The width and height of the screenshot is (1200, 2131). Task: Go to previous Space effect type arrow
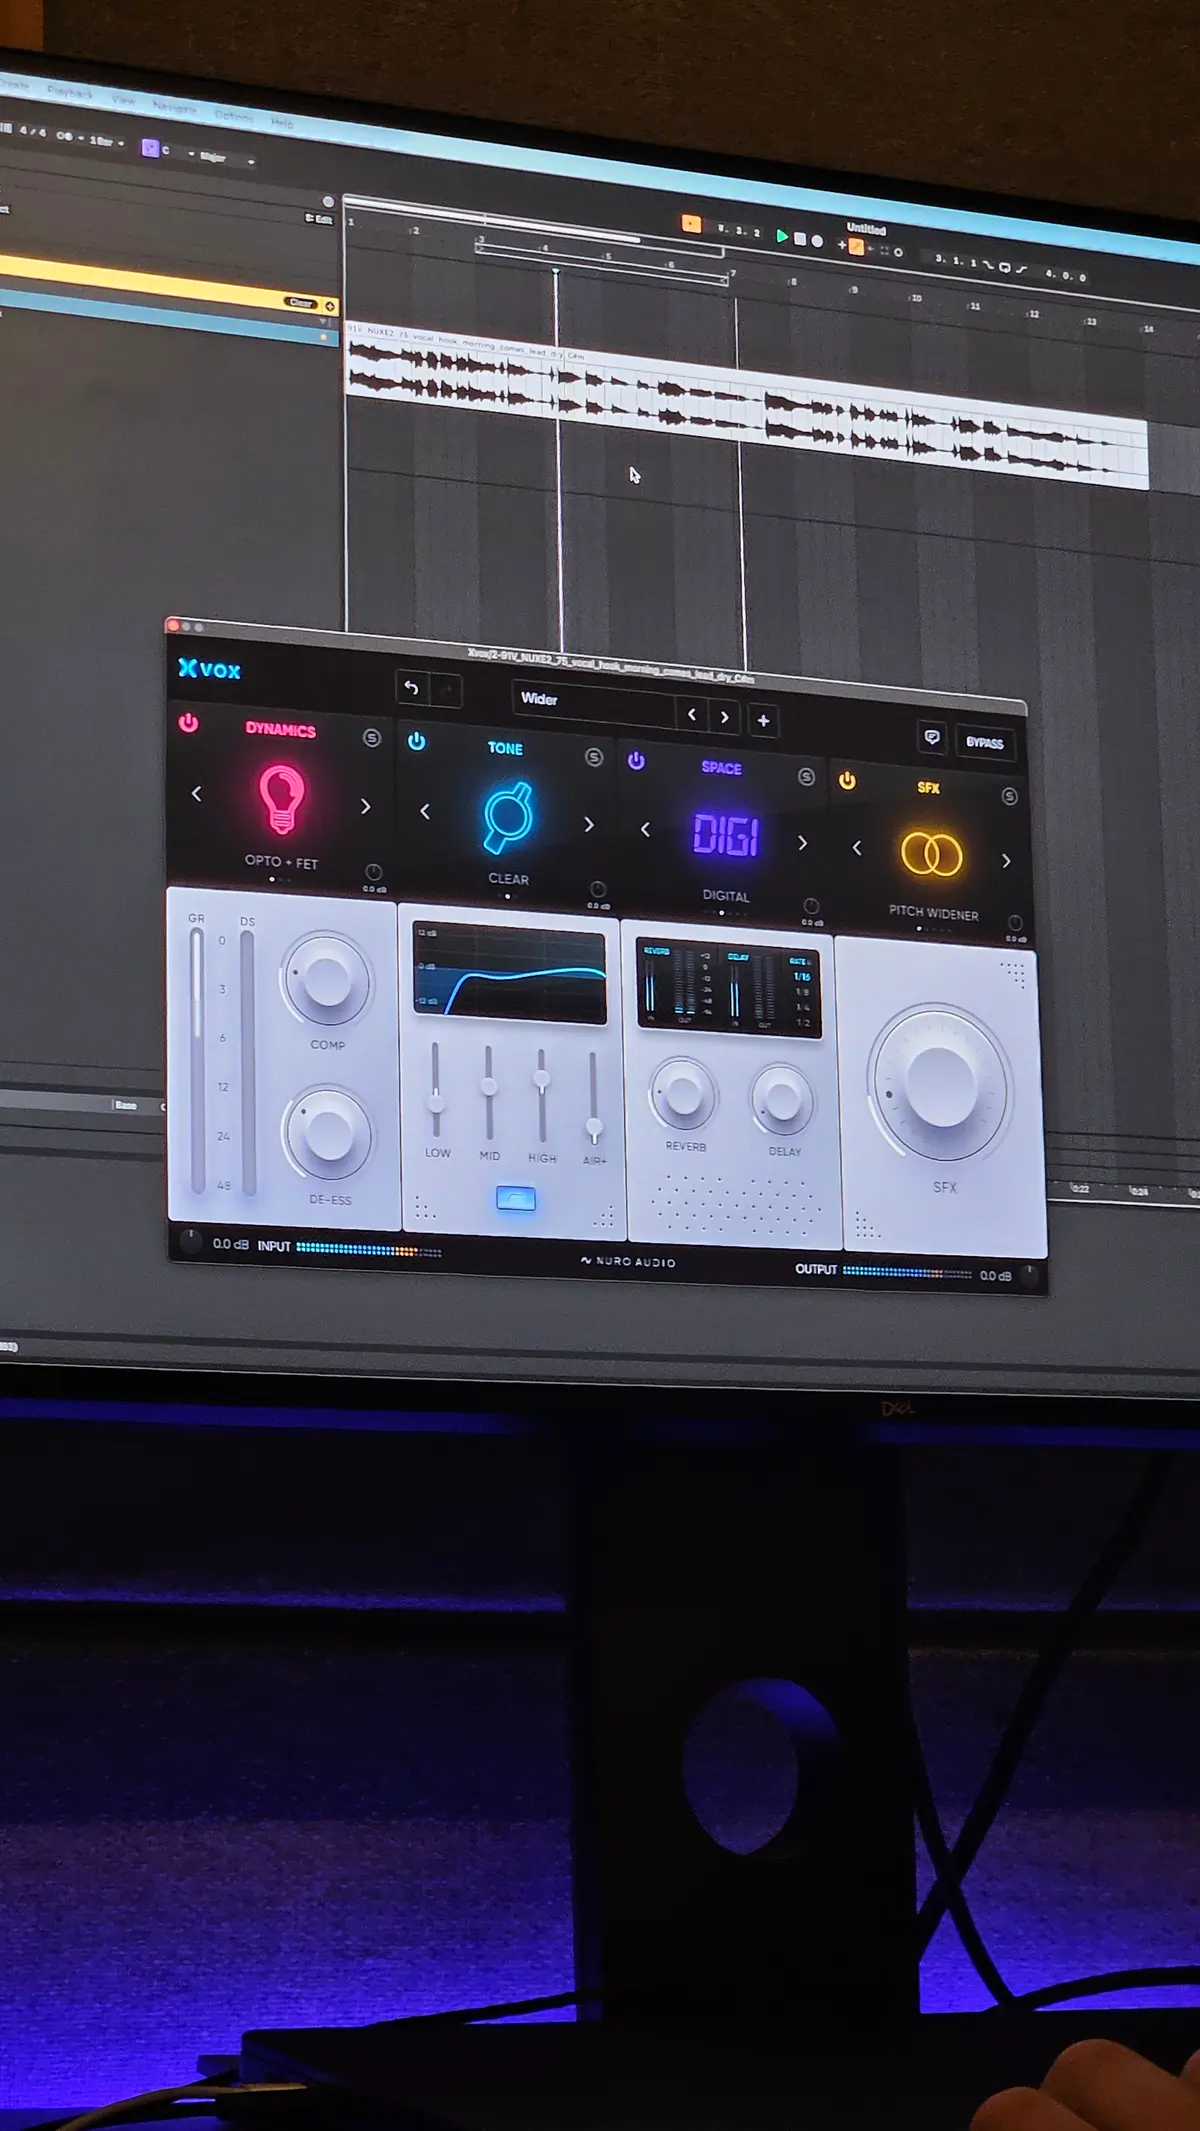pos(645,829)
